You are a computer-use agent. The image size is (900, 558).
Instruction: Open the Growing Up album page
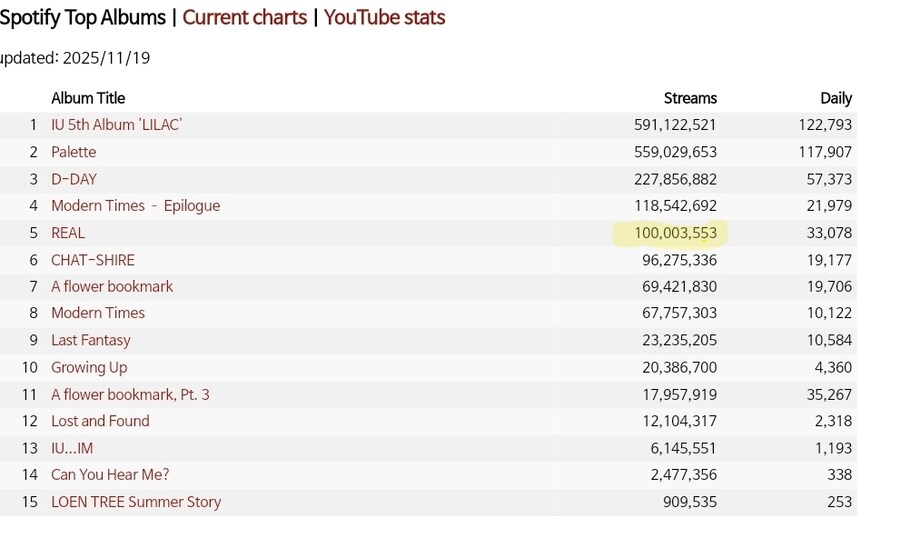click(89, 367)
